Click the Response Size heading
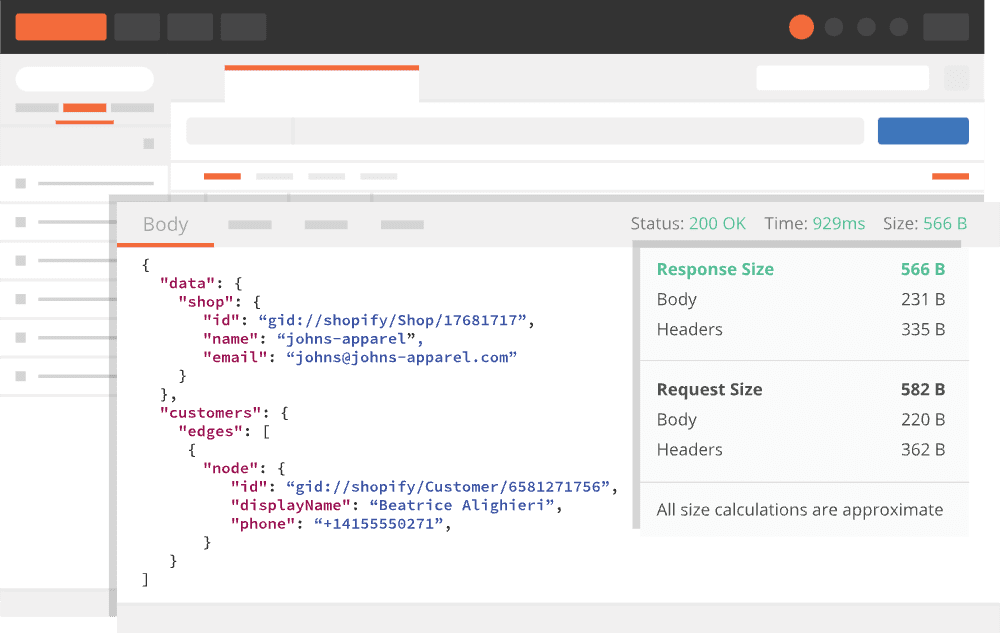 715,270
